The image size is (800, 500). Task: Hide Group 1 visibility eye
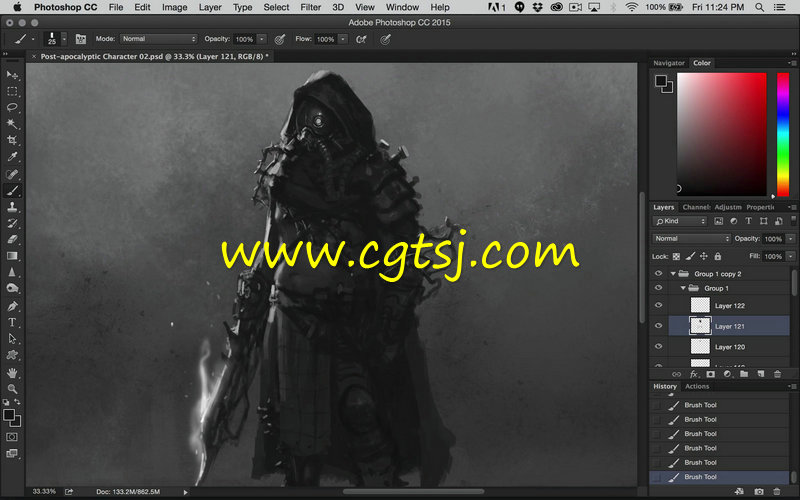point(658,288)
